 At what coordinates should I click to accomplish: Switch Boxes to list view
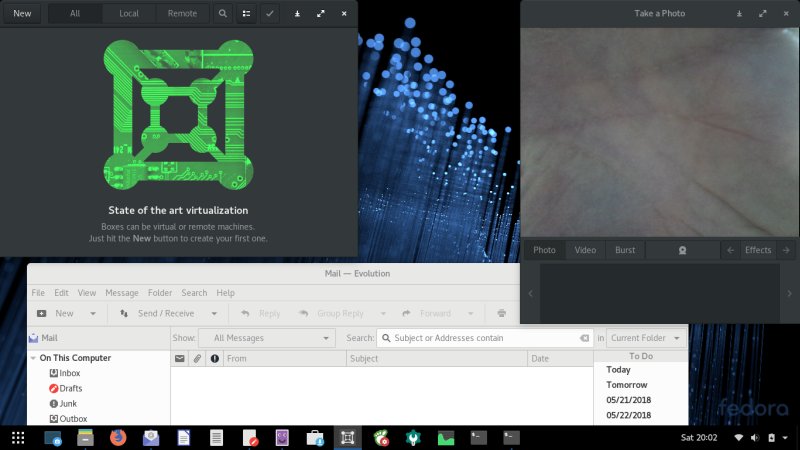point(247,14)
